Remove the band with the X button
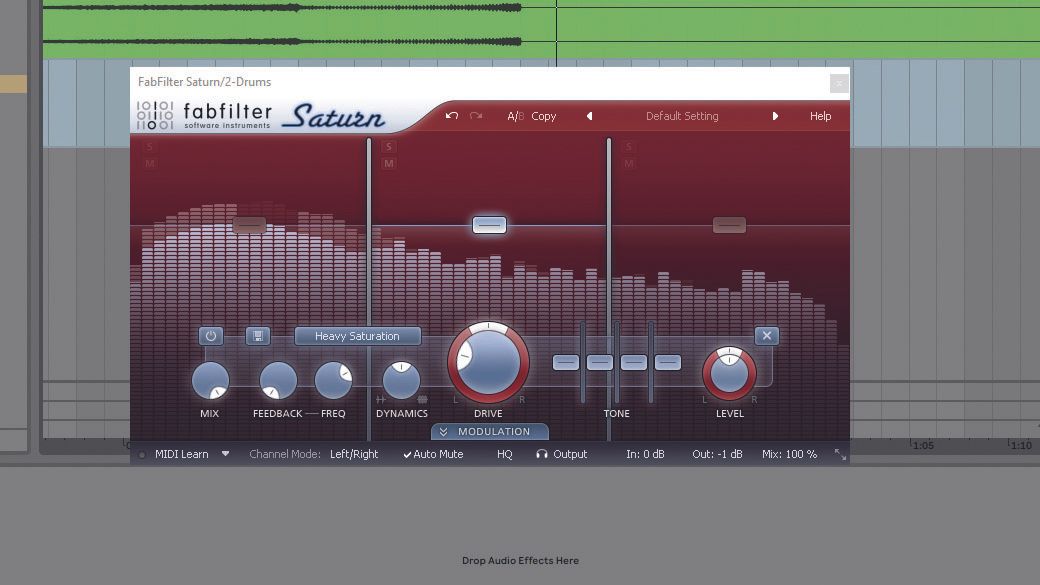This screenshot has width=1040, height=585. pyautogui.click(x=767, y=336)
